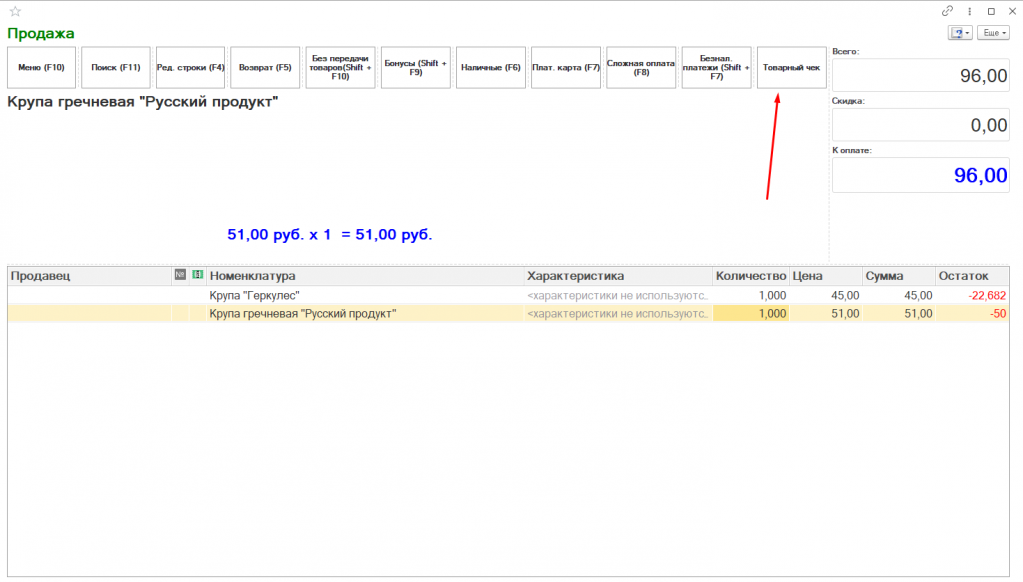The height and width of the screenshot is (582, 1023).
Task: Pay with Плат. карта (F7) button
Action: (566, 67)
